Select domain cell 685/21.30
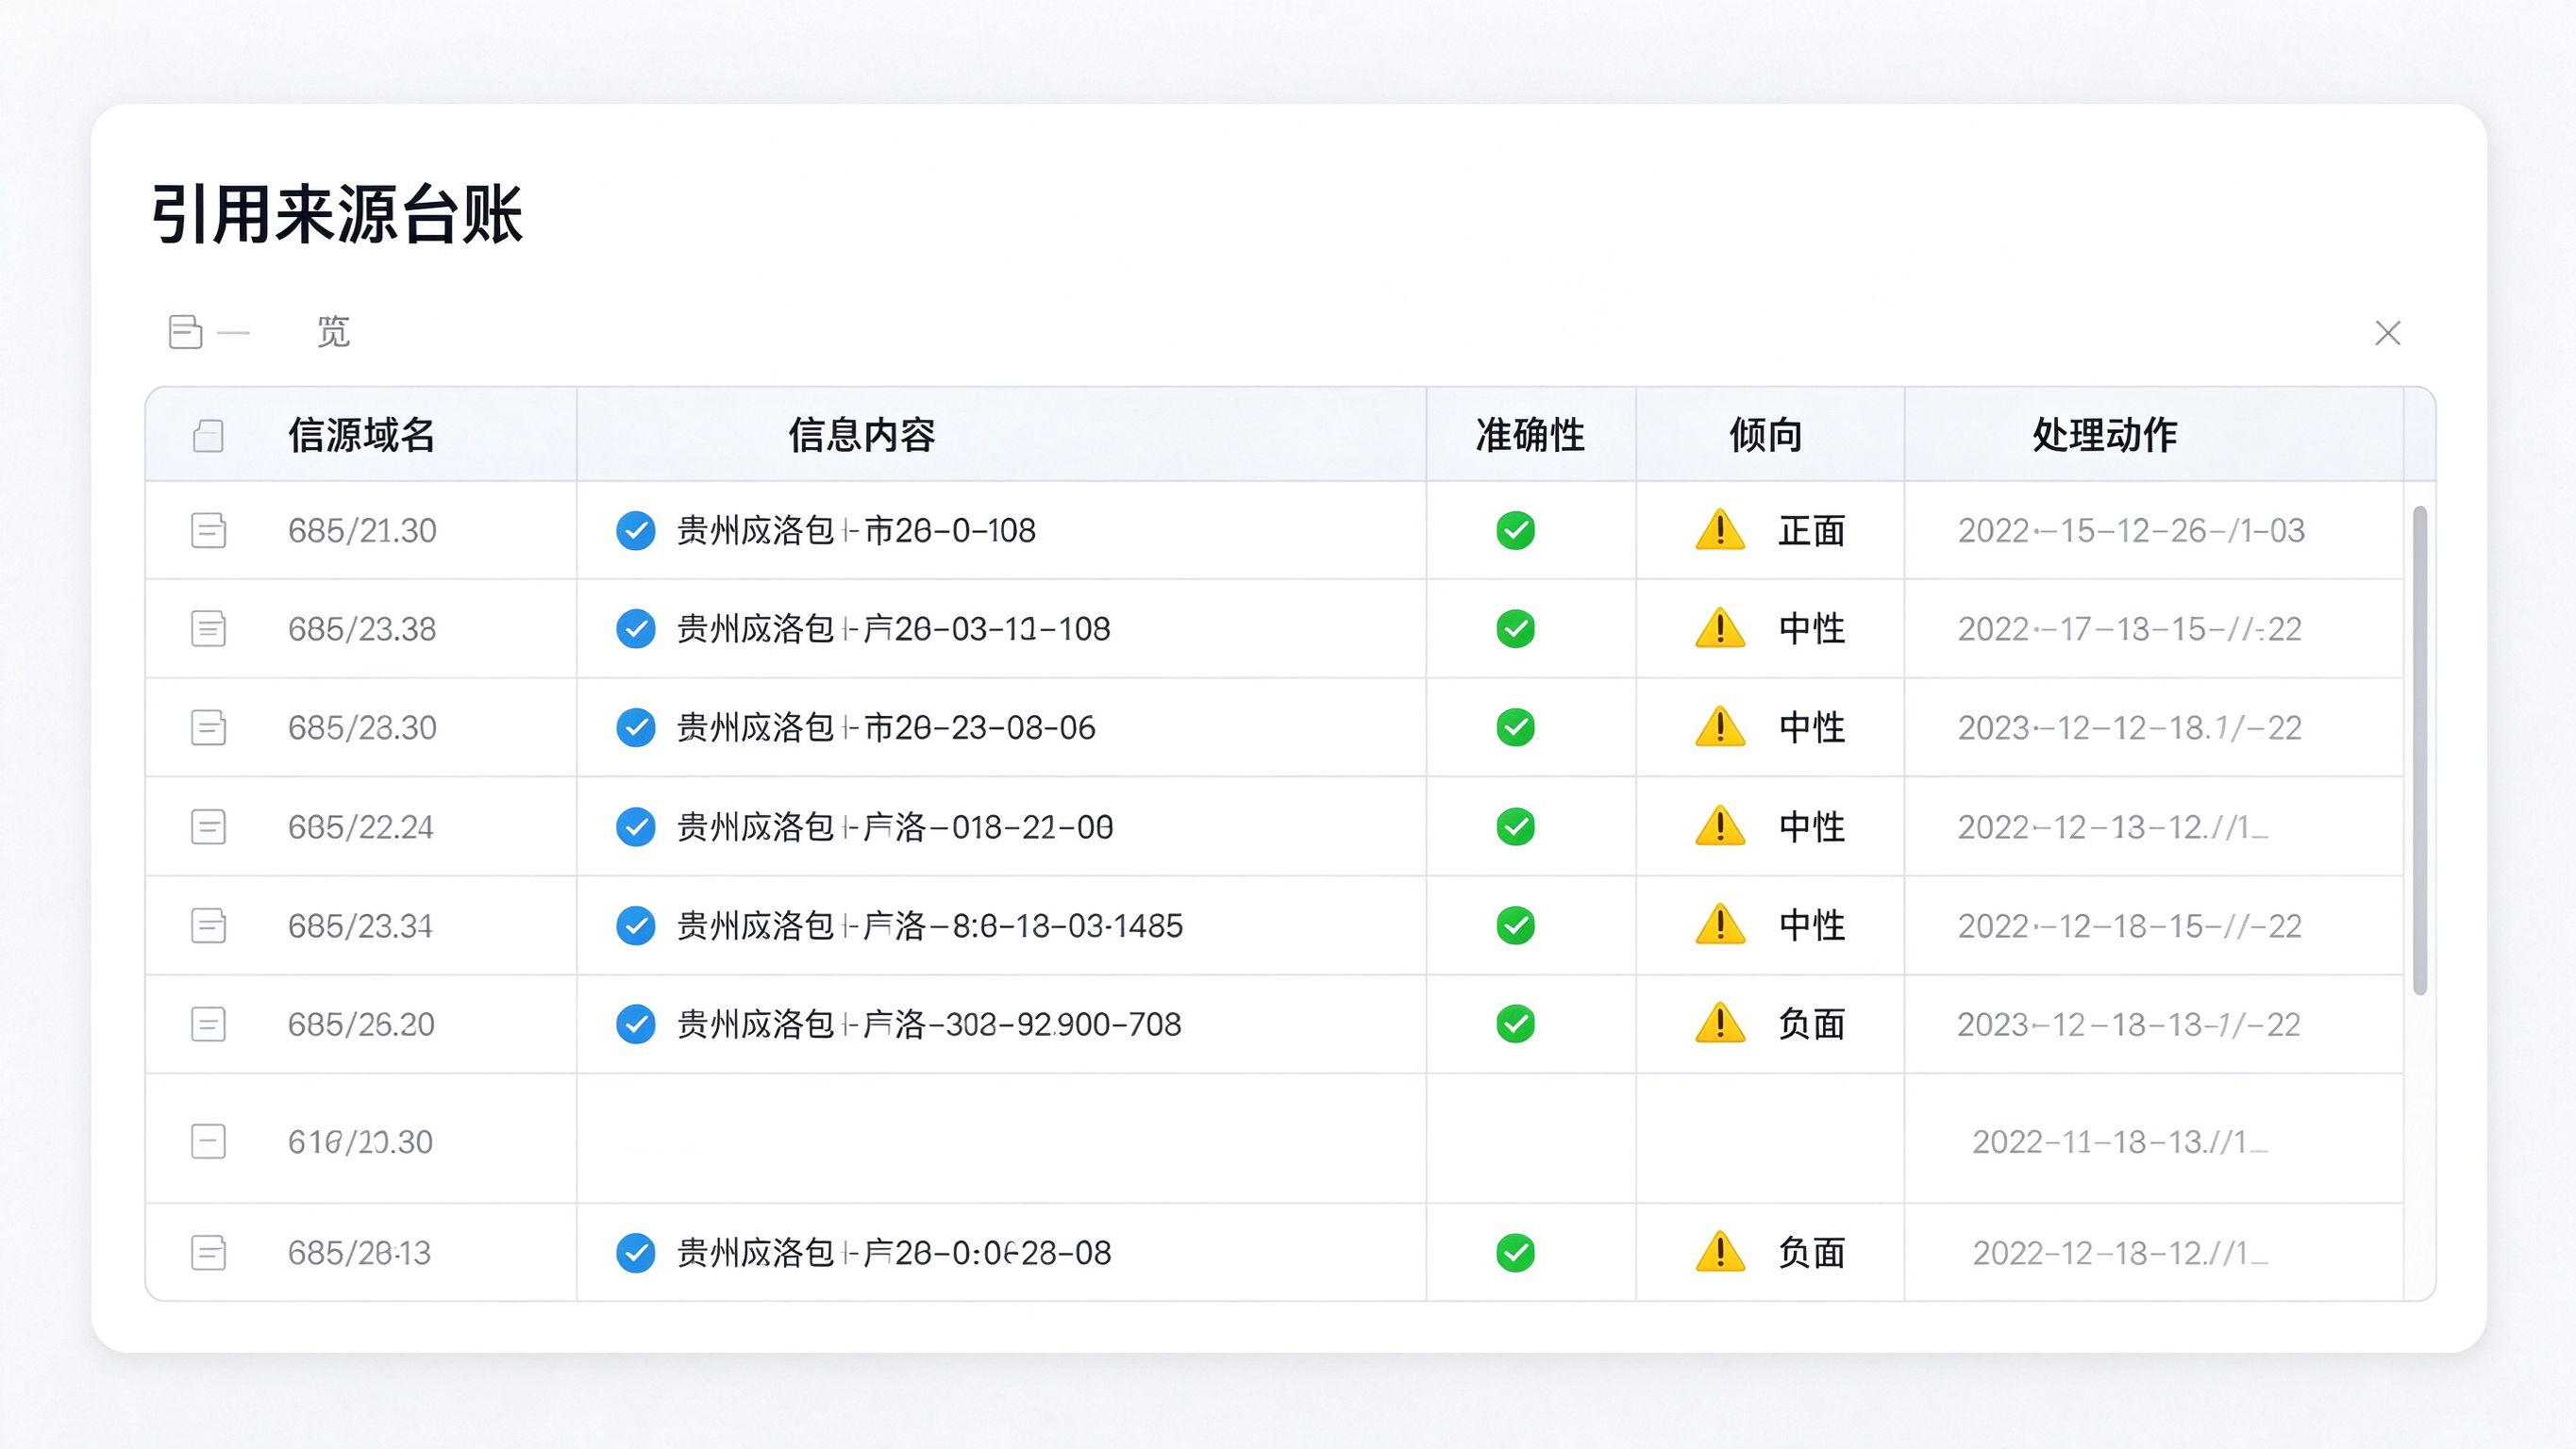The width and height of the screenshot is (2576, 1449). (x=362, y=530)
